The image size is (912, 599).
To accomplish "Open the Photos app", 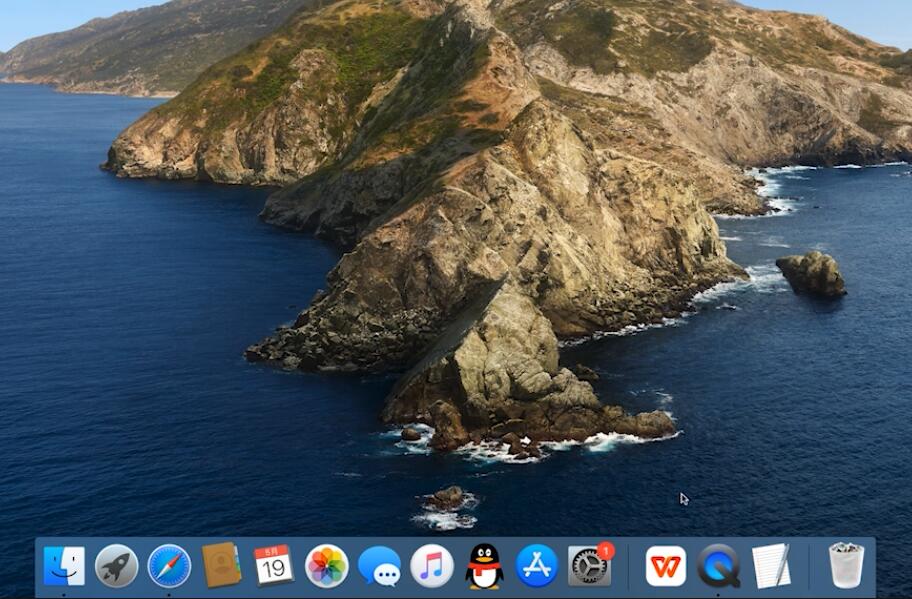I will [x=326, y=566].
